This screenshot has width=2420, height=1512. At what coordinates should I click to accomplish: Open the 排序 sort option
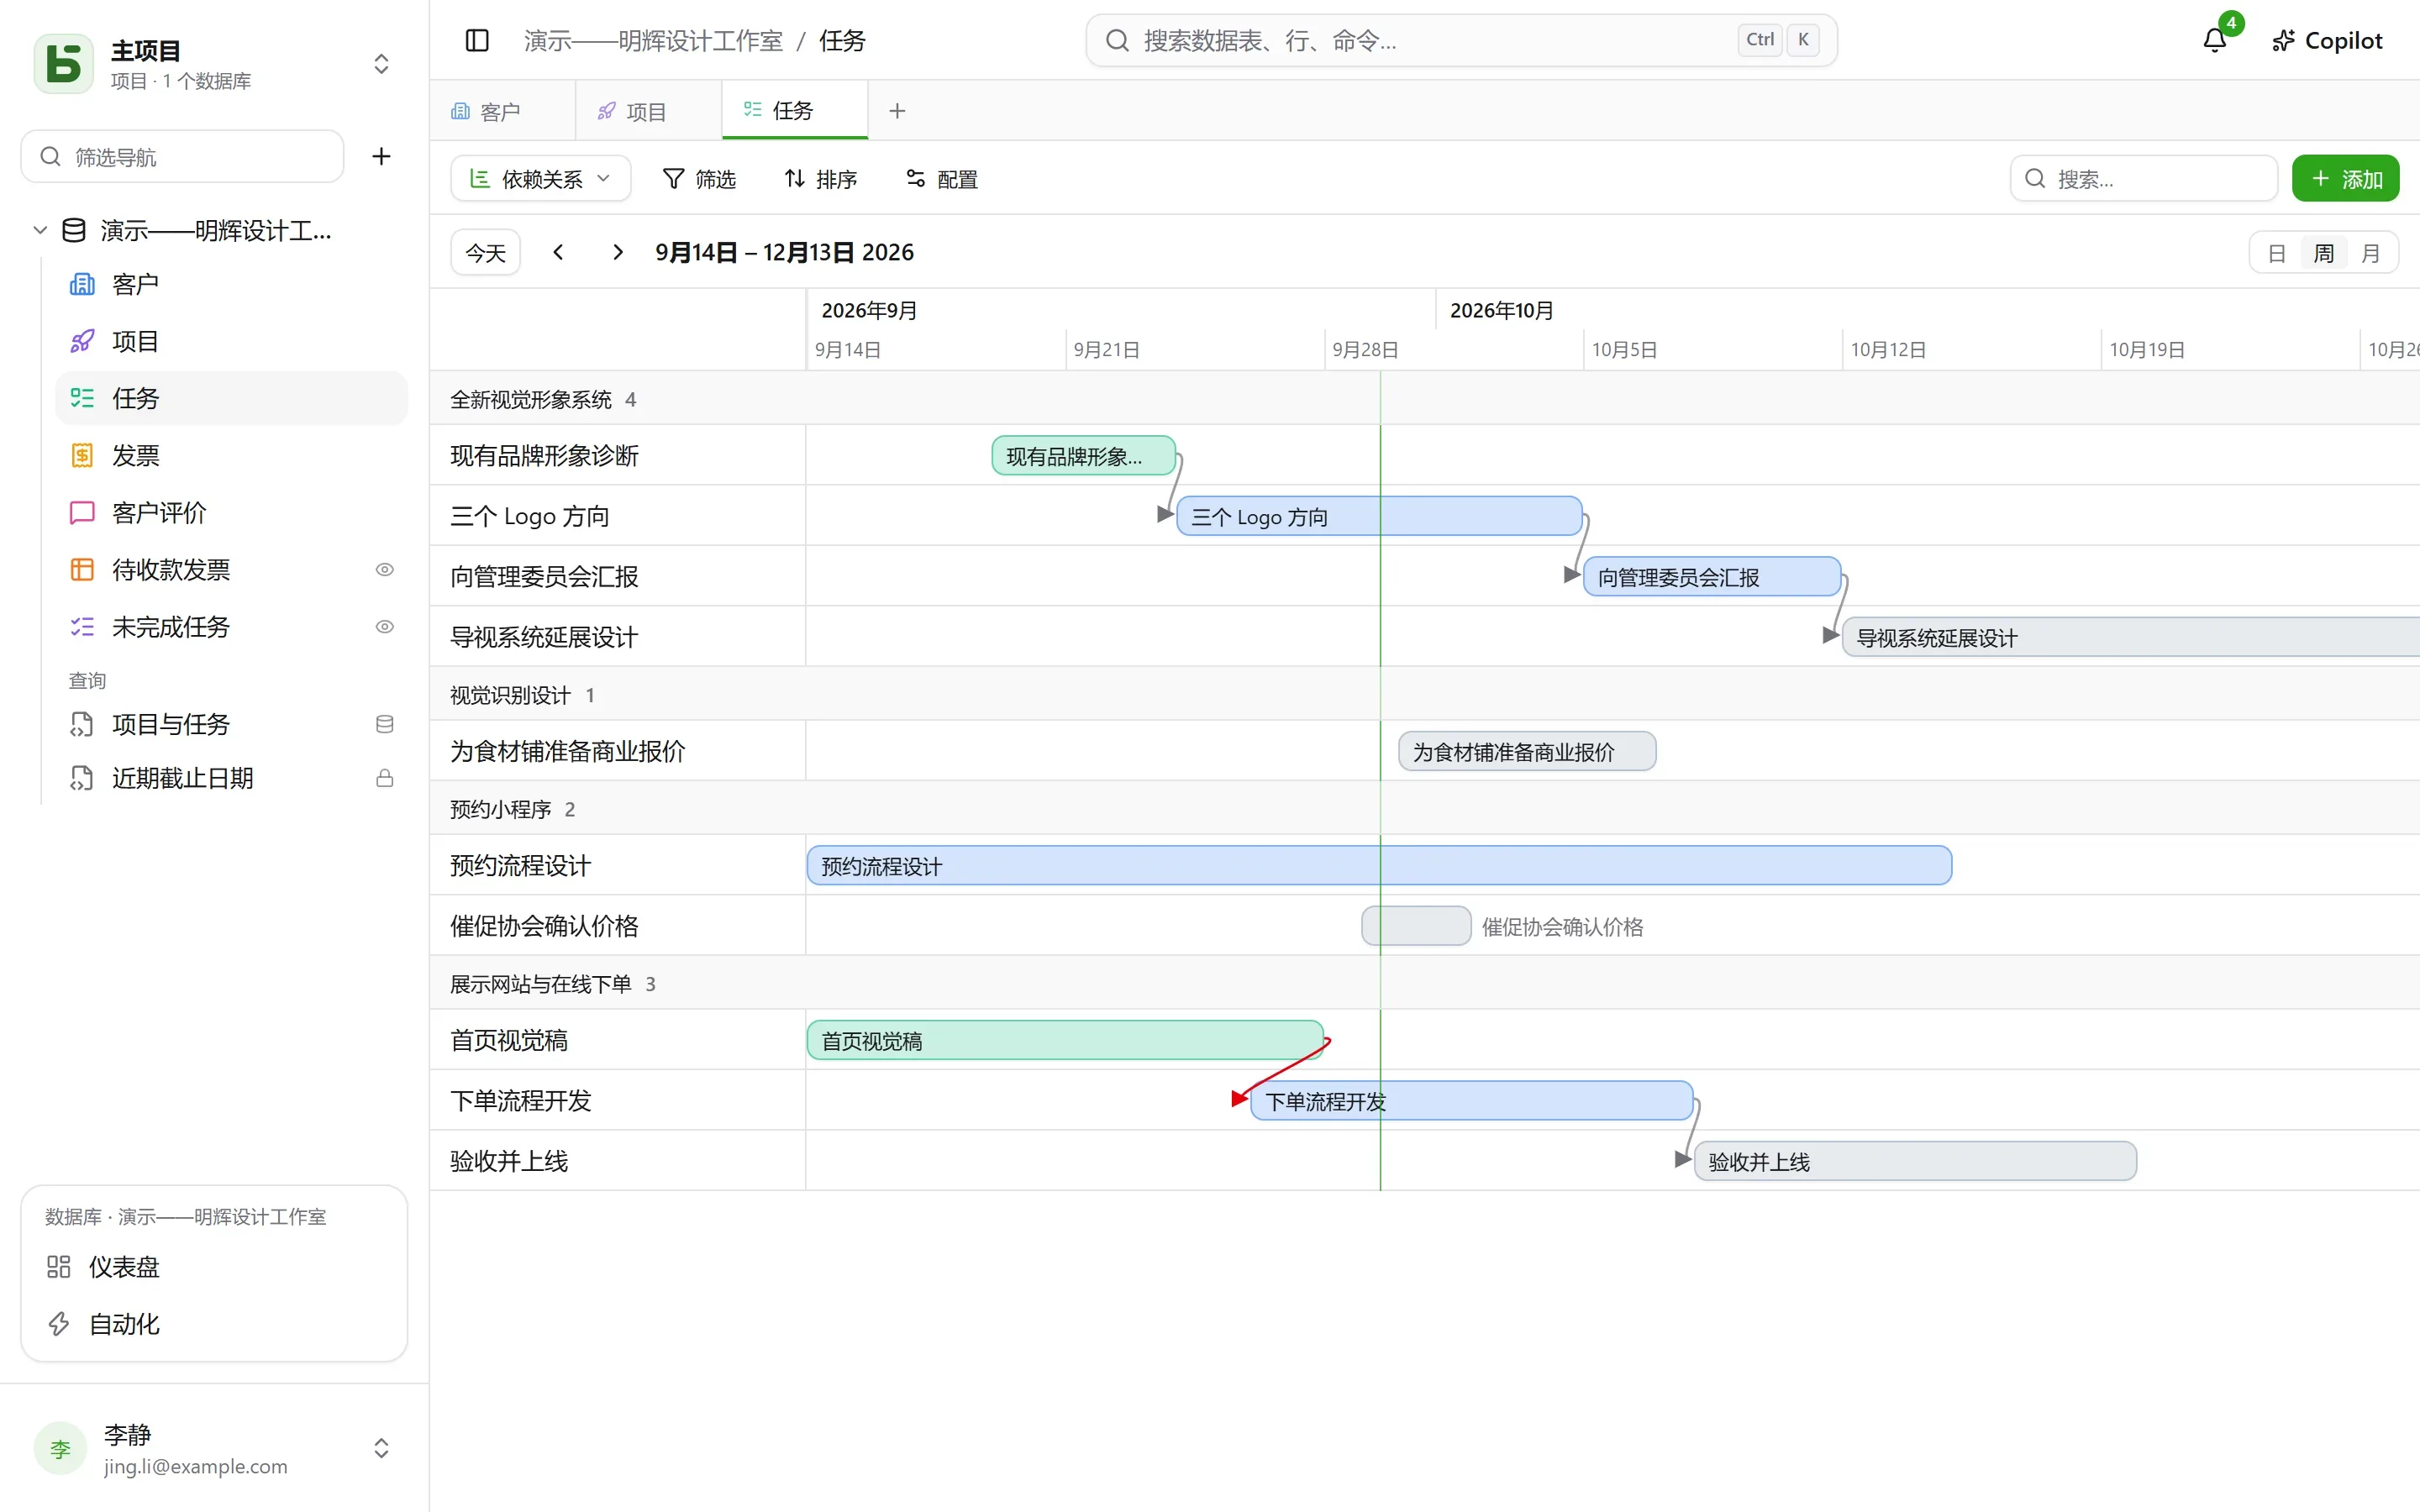820,178
